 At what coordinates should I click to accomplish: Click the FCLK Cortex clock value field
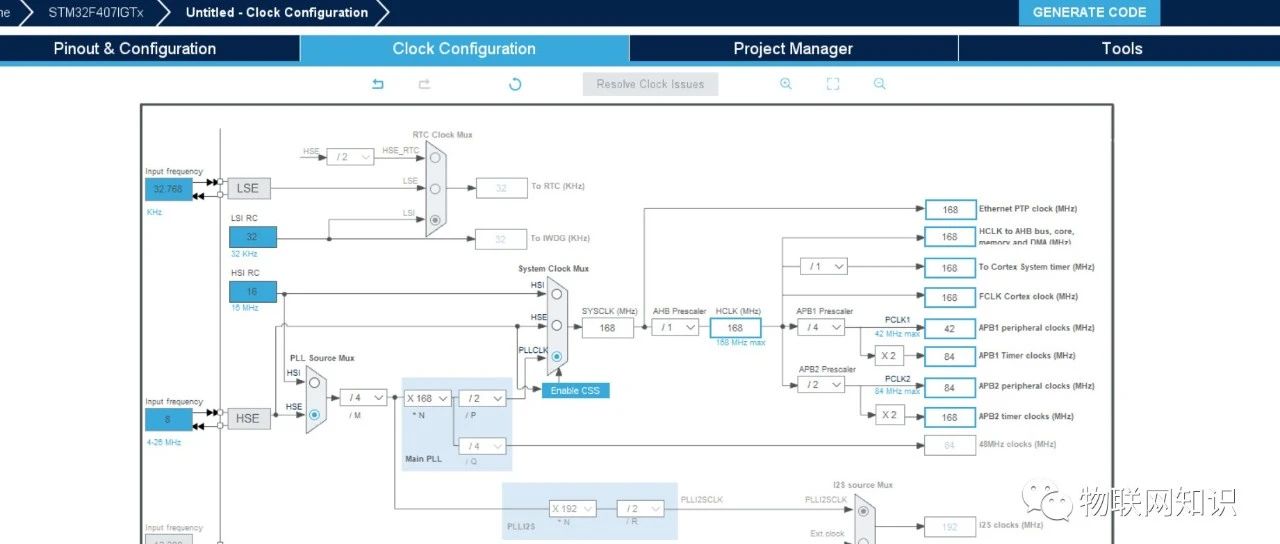point(950,297)
